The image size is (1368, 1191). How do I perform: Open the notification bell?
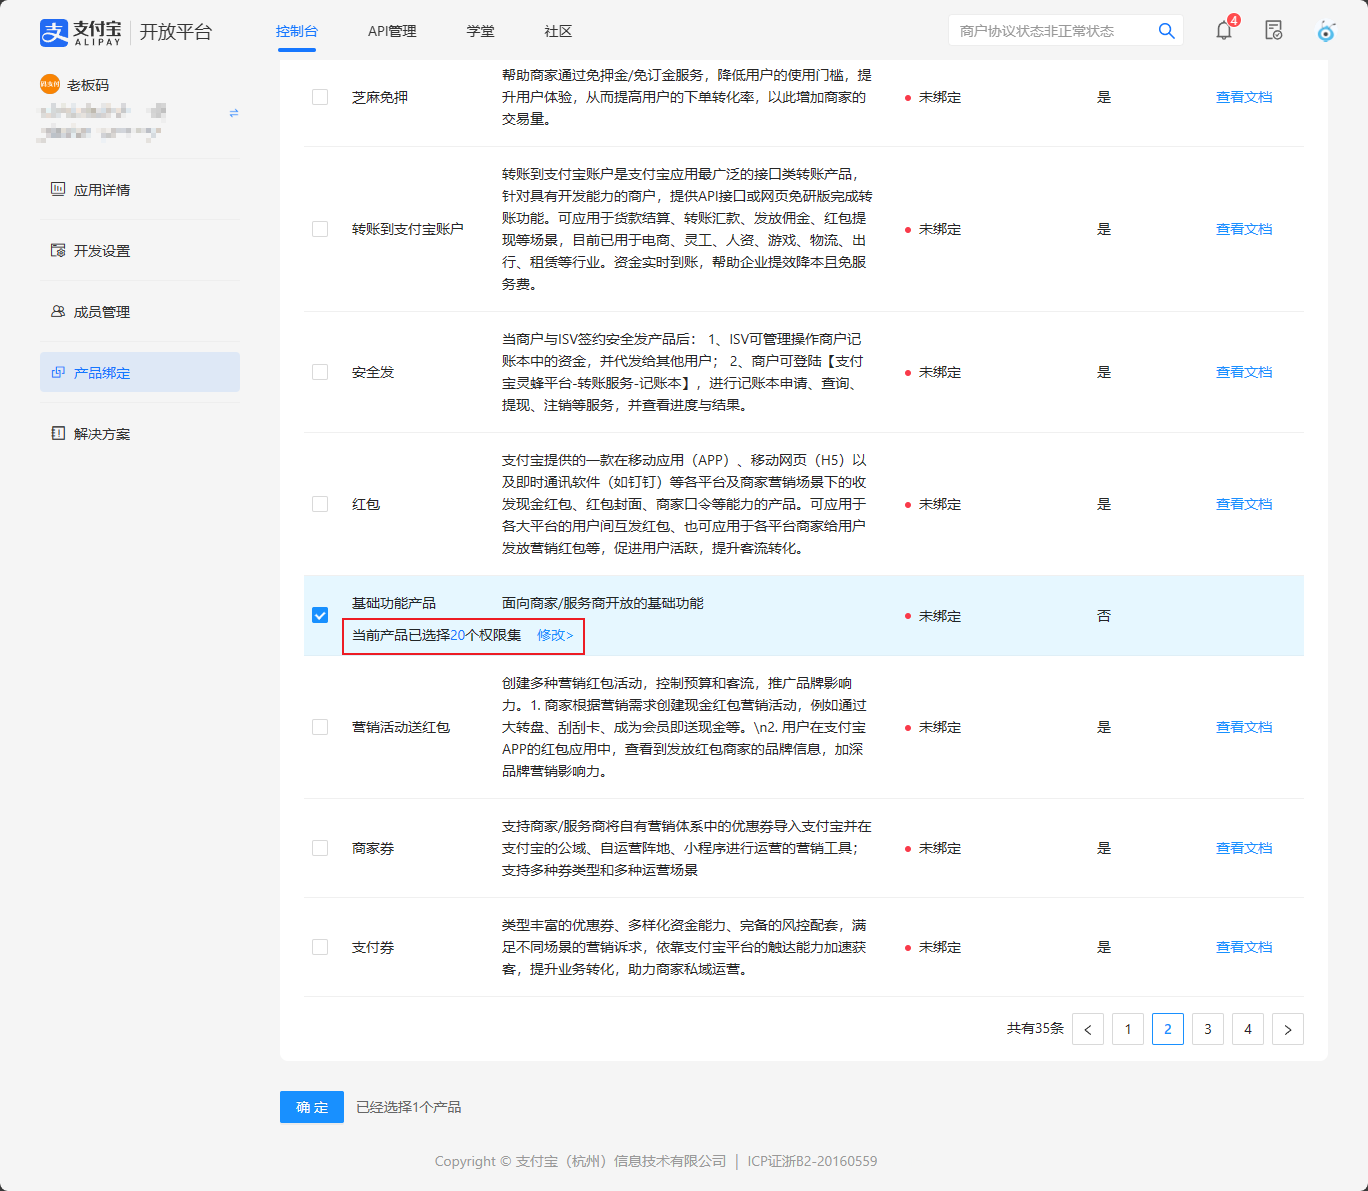click(x=1224, y=31)
